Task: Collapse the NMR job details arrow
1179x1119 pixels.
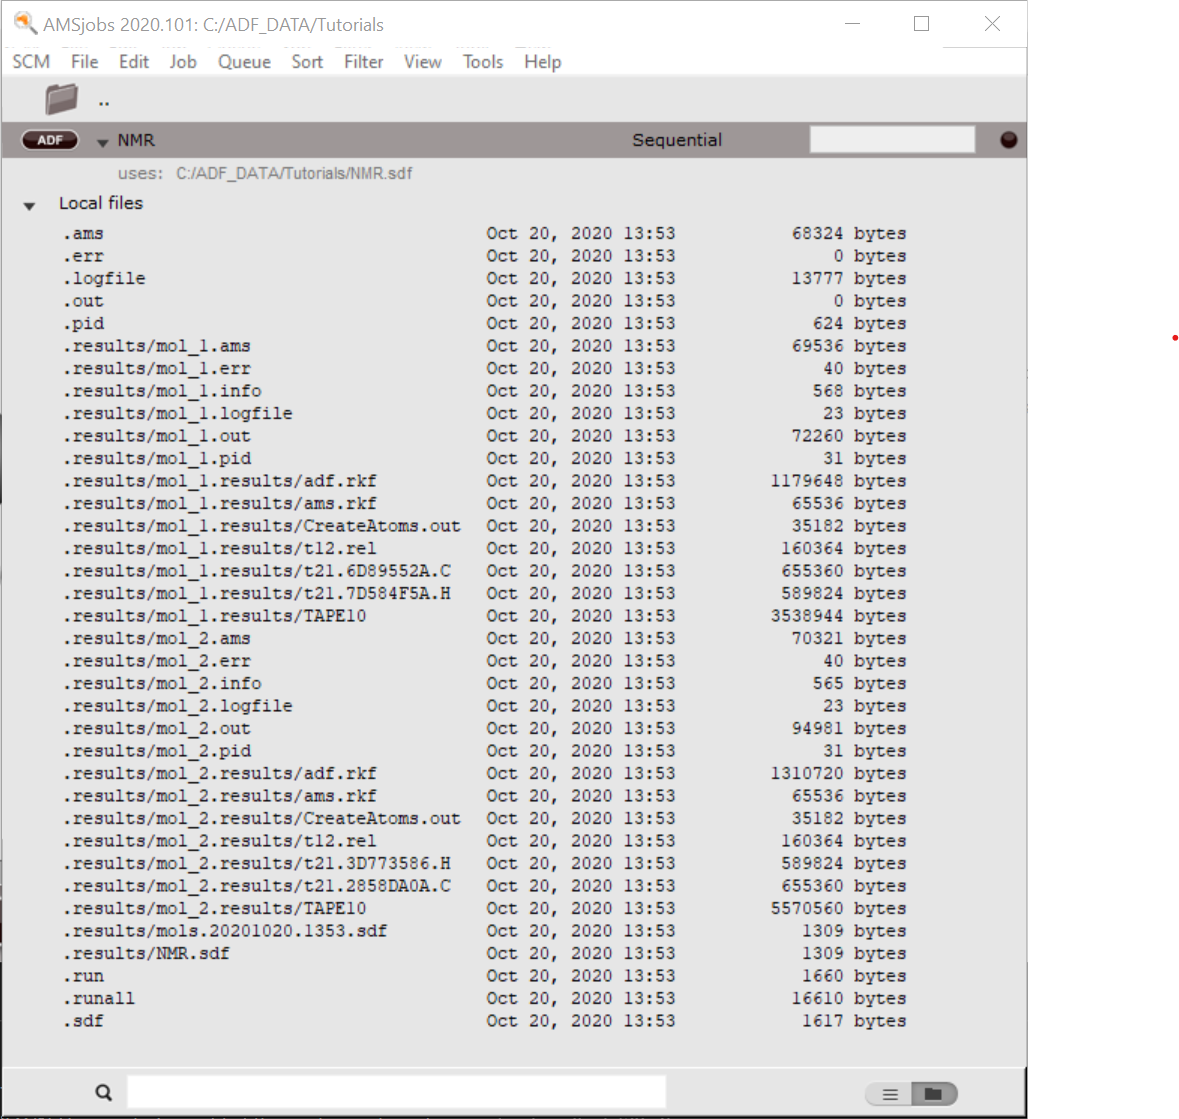Action: click(x=102, y=142)
